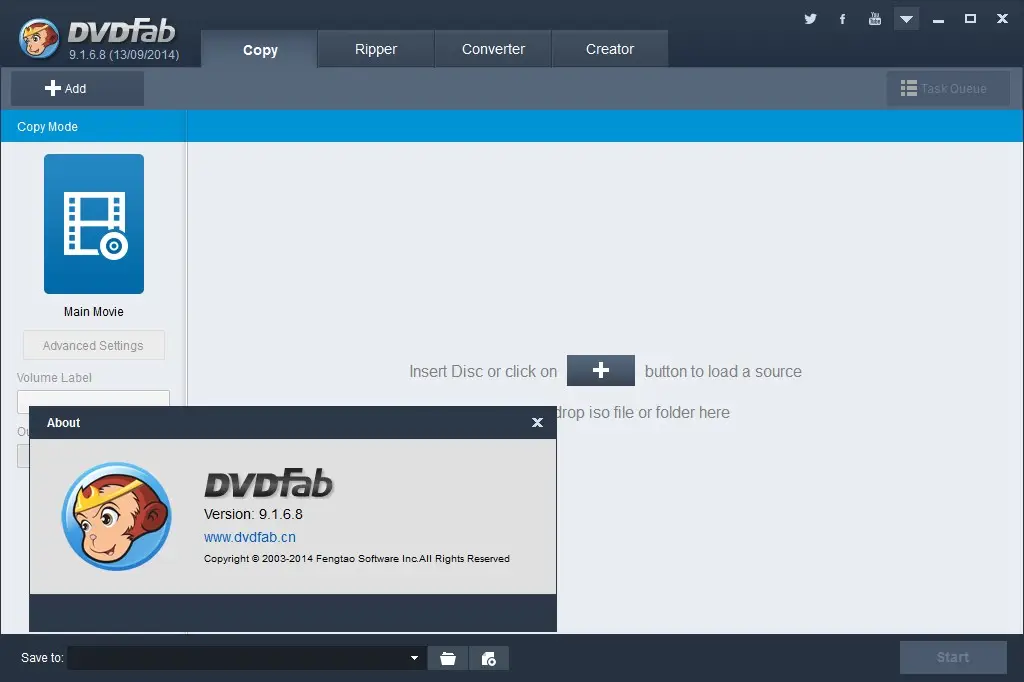Click version 9.1.6.8 (13/09/2014) under logo
The height and width of the screenshot is (682, 1024).
[x=124, y=55]
